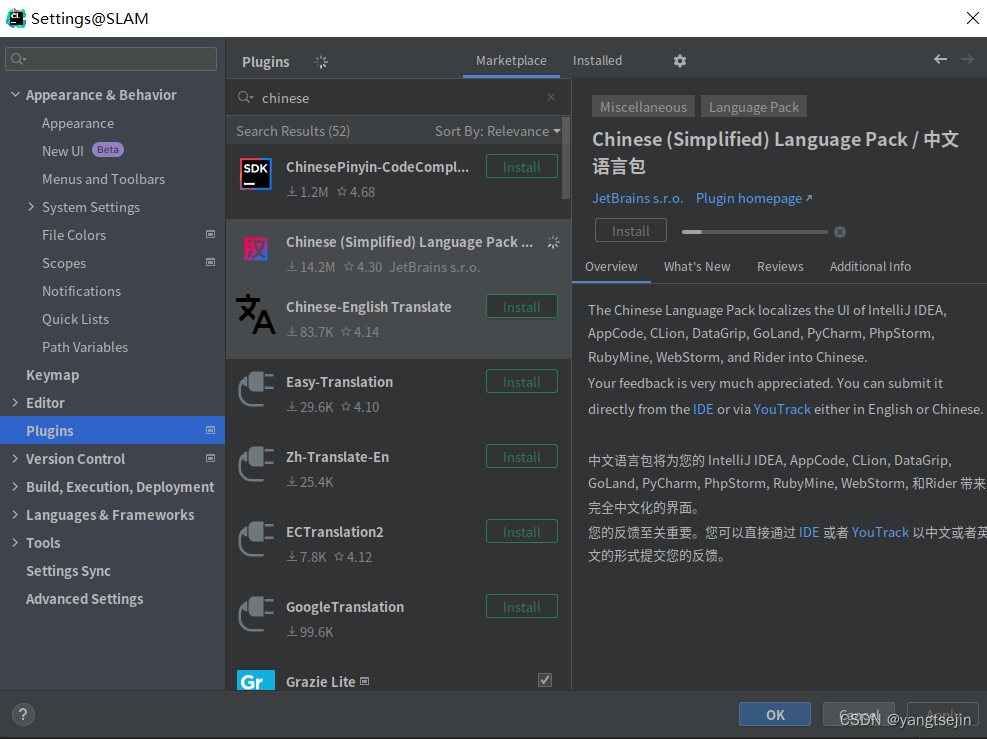The width and height of the screenshot is (987, 739).
Task: Select the Chinese-English Translate icon
Action: tap(256, 314)
